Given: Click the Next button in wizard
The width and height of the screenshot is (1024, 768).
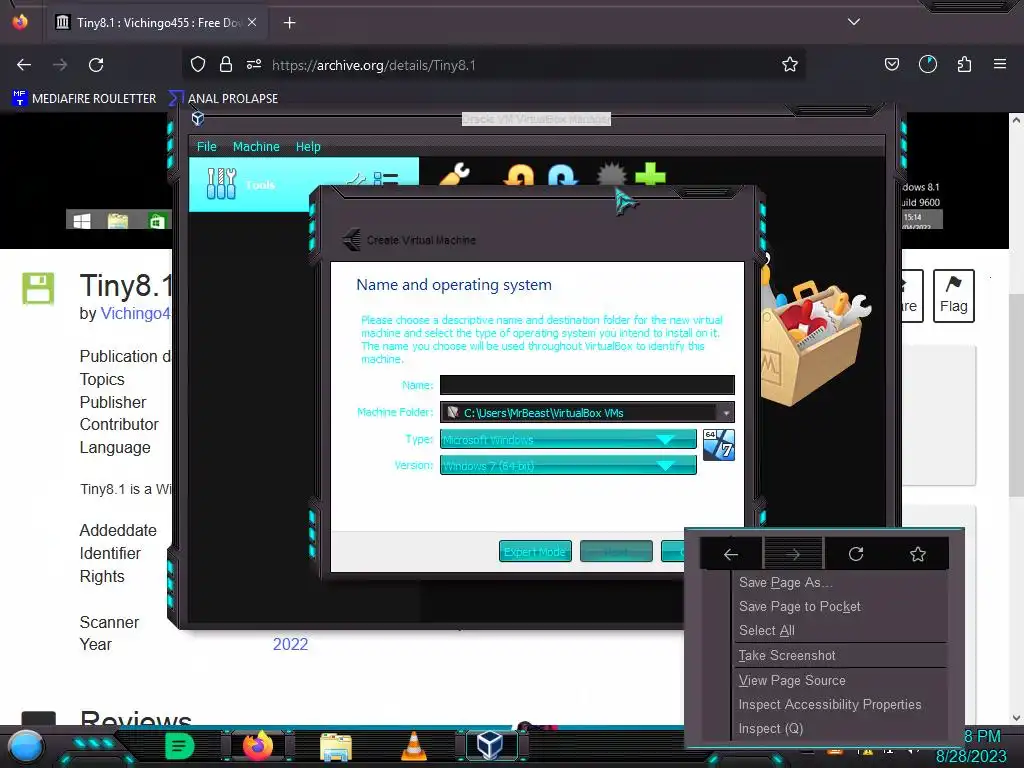Looking at the screenshot, I should (616, 551).
